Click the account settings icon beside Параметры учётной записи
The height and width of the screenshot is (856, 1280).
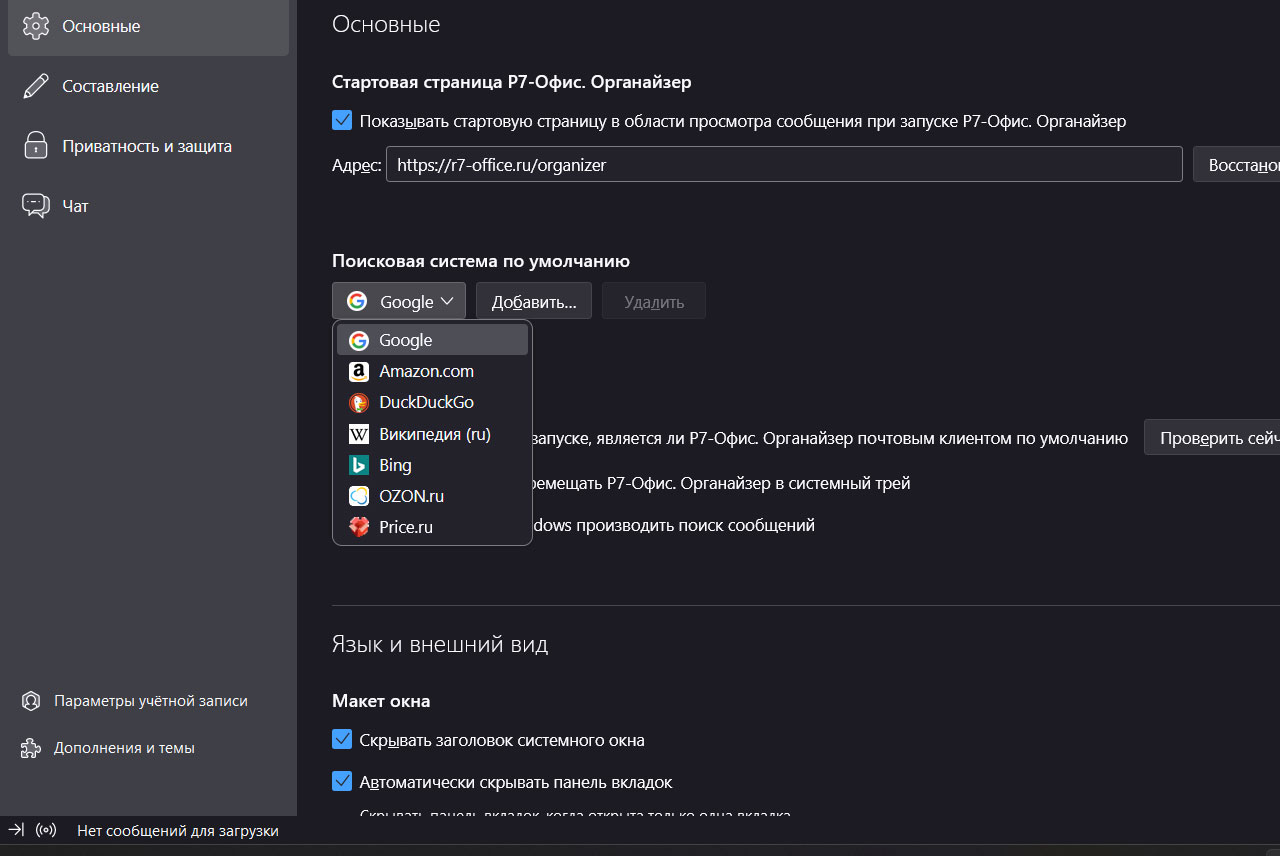(31, 701)
